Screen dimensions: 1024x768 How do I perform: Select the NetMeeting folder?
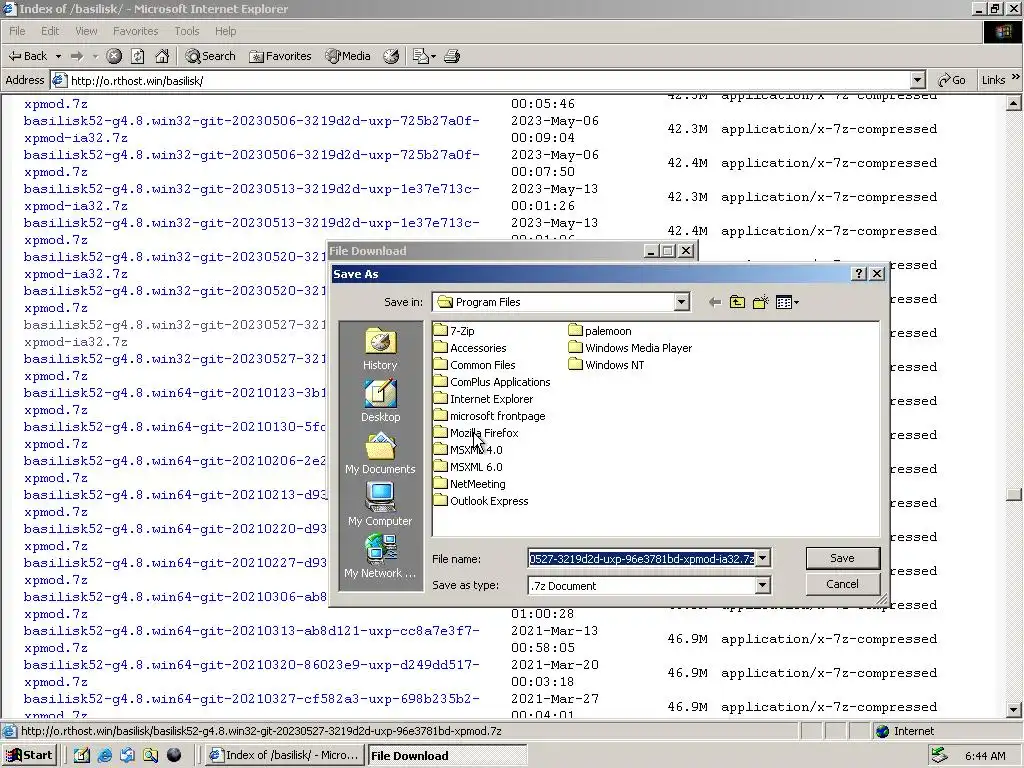pos(470,484)
